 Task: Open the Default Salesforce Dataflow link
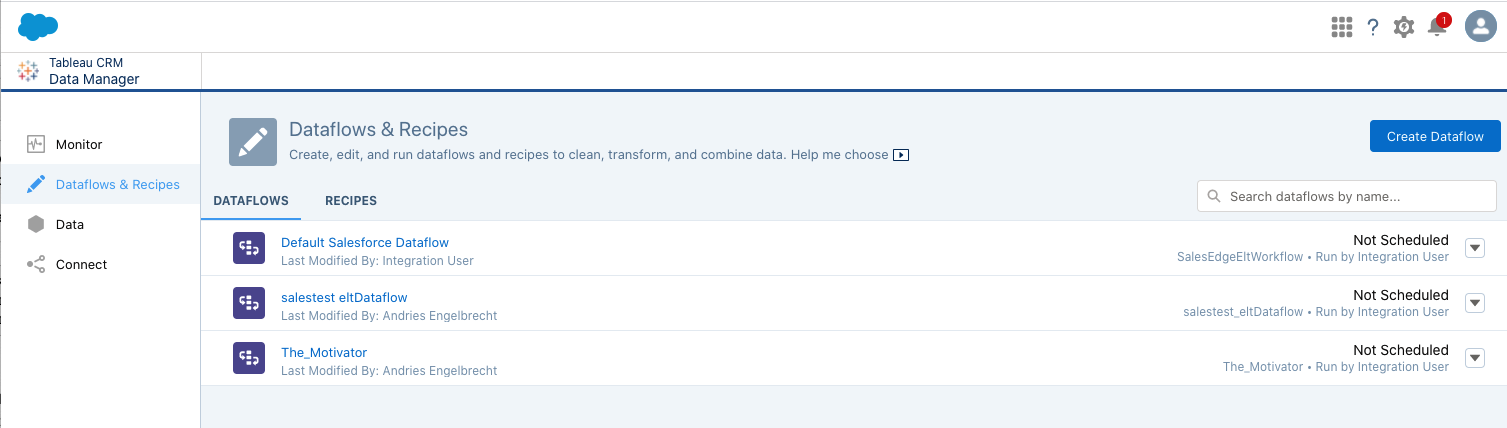coord(365,242)
